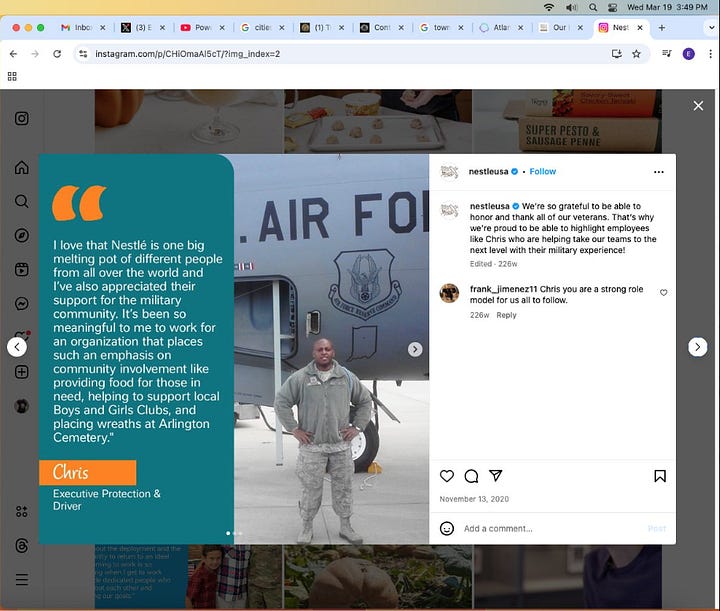This screenshot has width=720, height=611.
Task: View site information icon in address bar
Action: click(83, 54)
